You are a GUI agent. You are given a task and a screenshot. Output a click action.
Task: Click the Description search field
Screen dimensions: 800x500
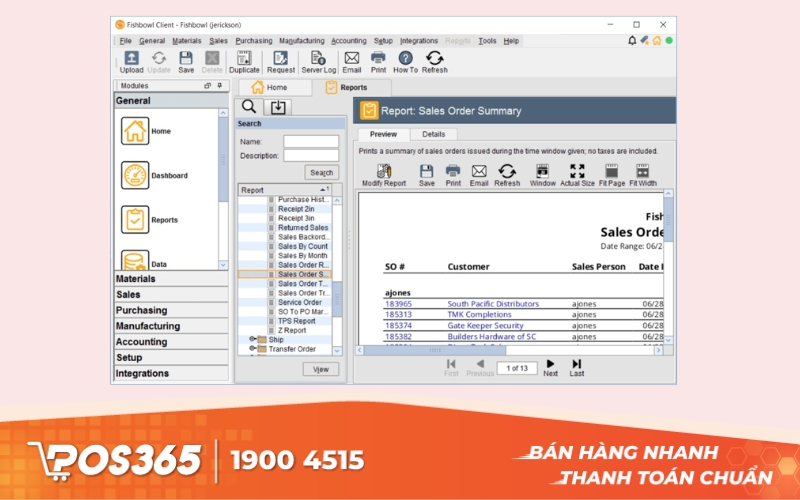(x=311, y=156)
